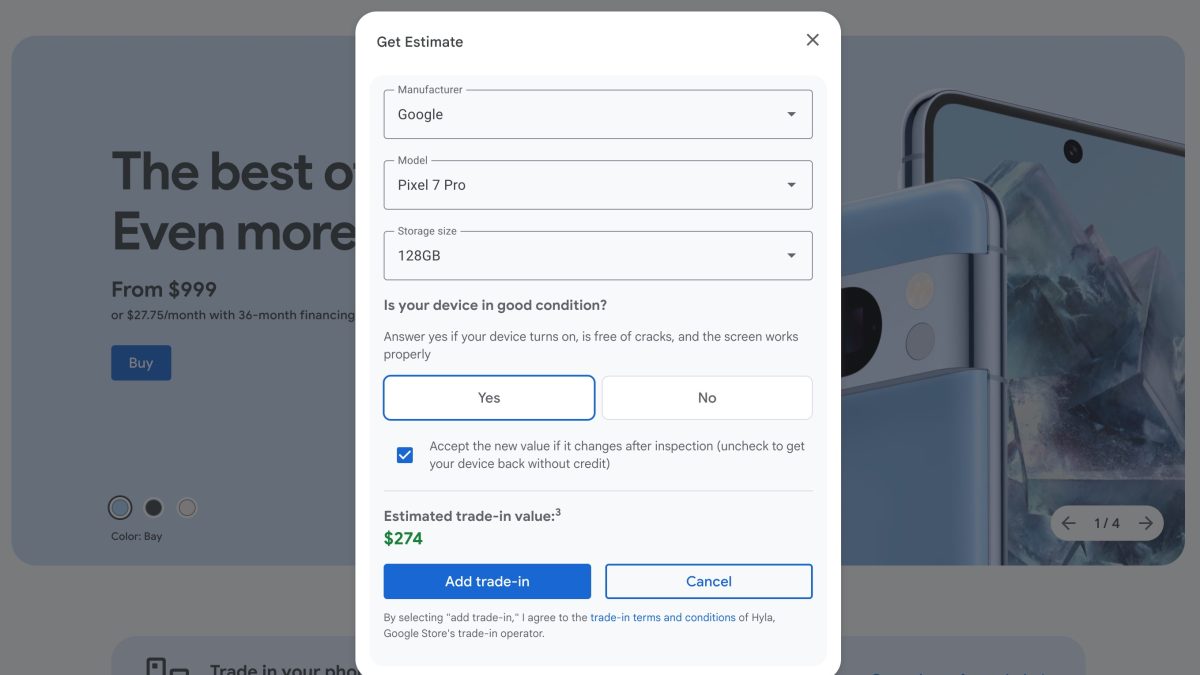Open the Storage size dropdown
The width and height of the screenshot is (1200, 675).
[x=597, y=256]
